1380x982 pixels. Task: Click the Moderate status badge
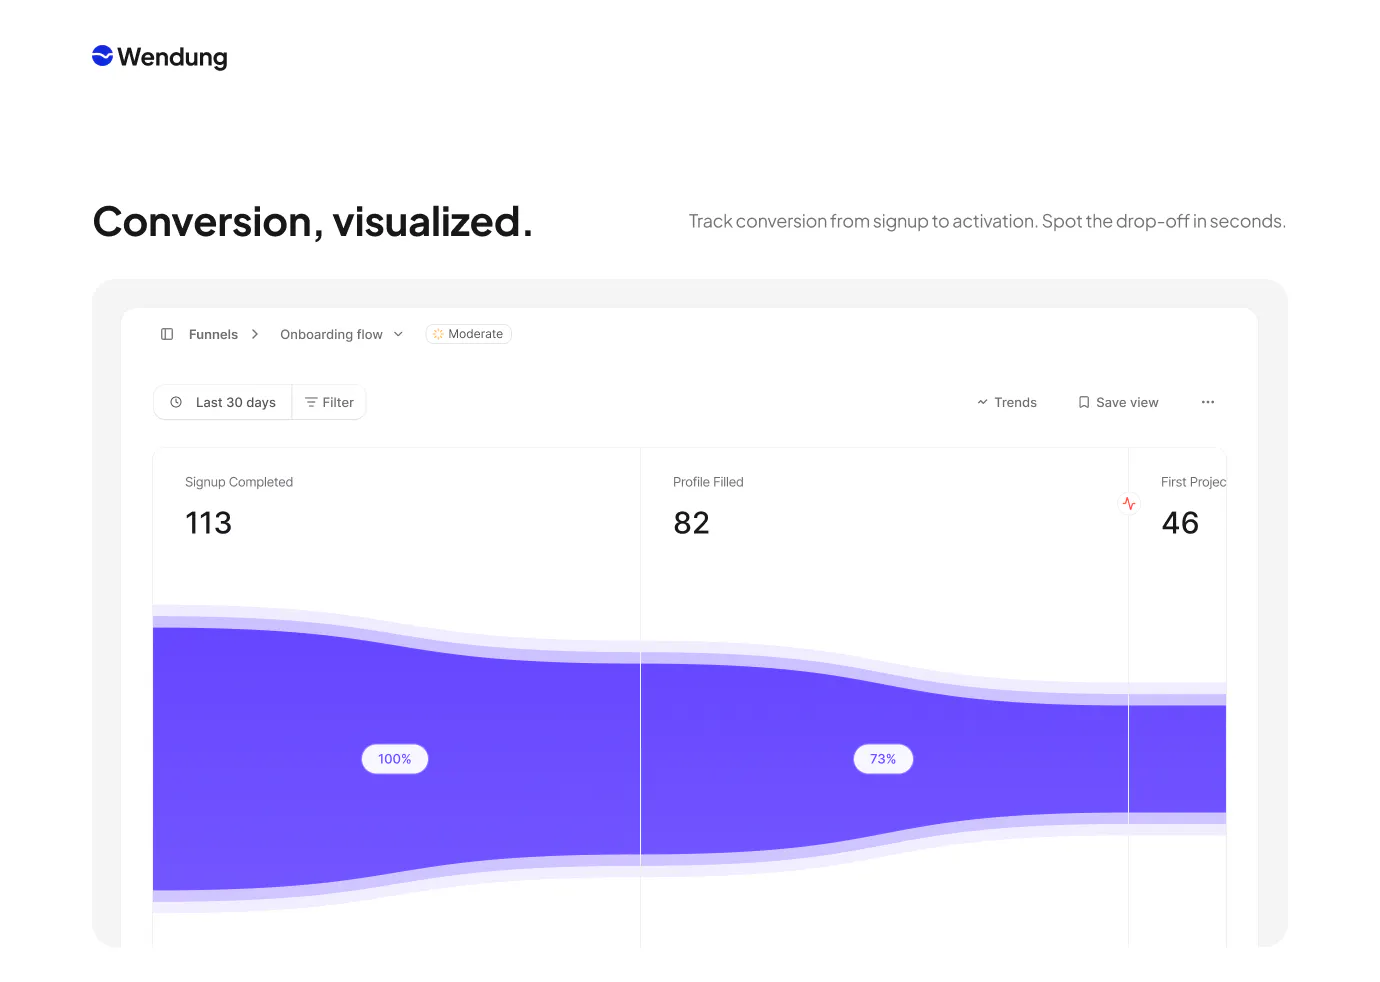(468, 334)
